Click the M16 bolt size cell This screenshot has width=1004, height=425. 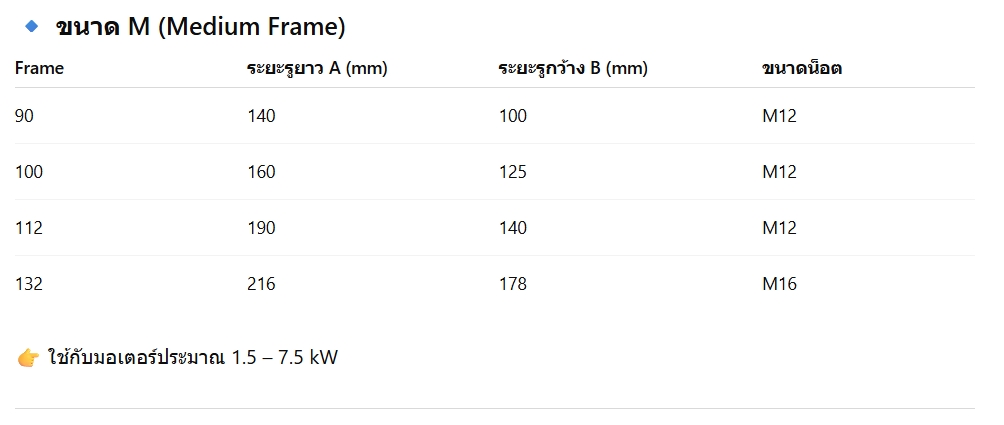(779, 284)
